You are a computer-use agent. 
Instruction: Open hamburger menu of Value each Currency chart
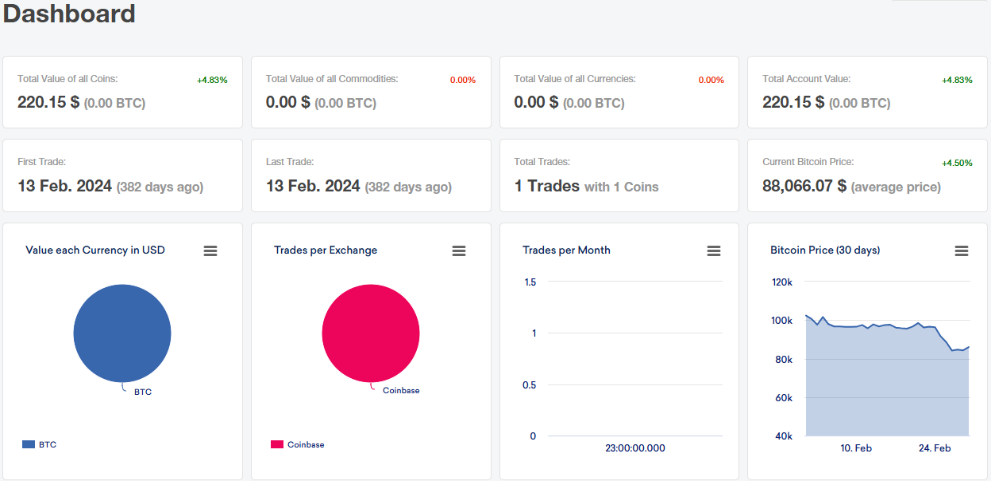pyautogui.click(x=210, y=251)
